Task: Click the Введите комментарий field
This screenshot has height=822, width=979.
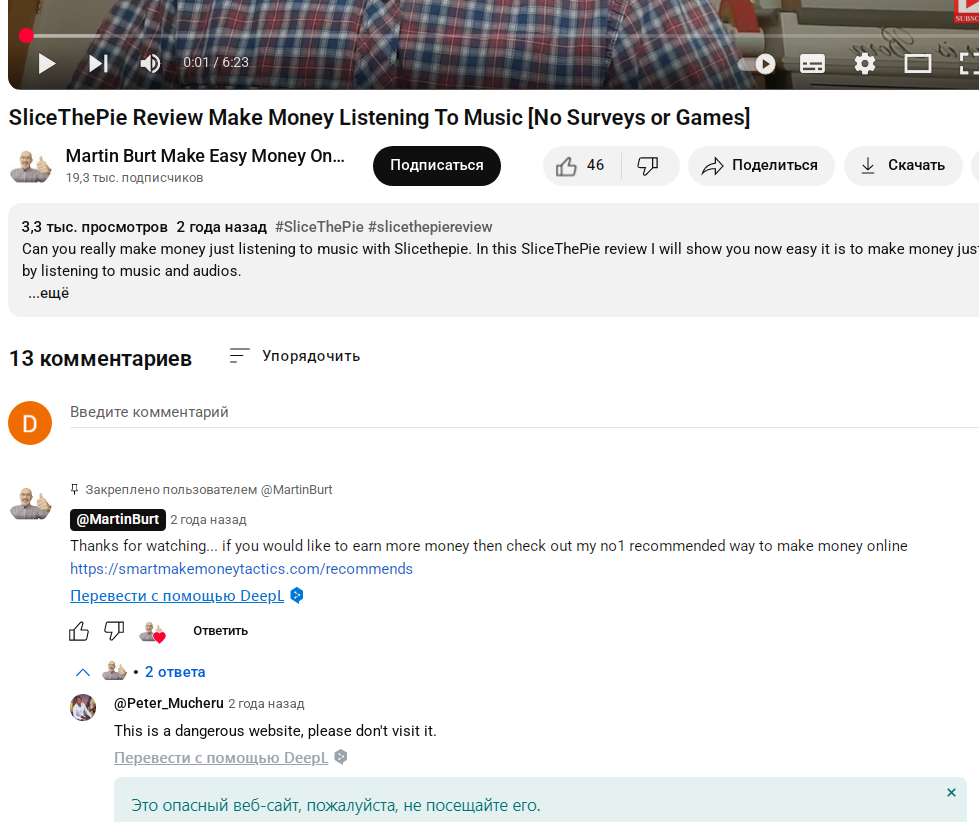Action: point(524,413)
